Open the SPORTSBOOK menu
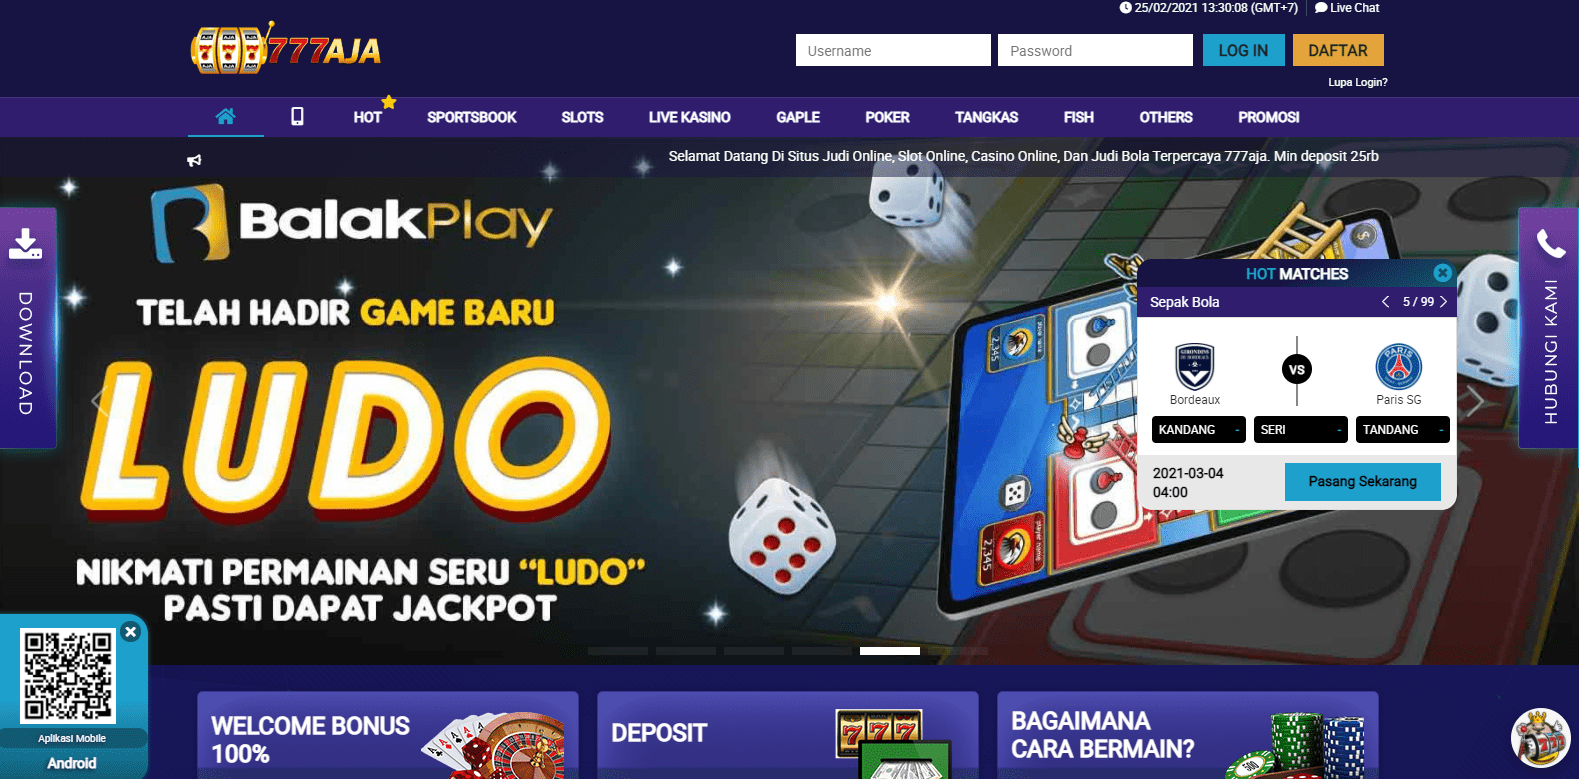 [472, 117]
